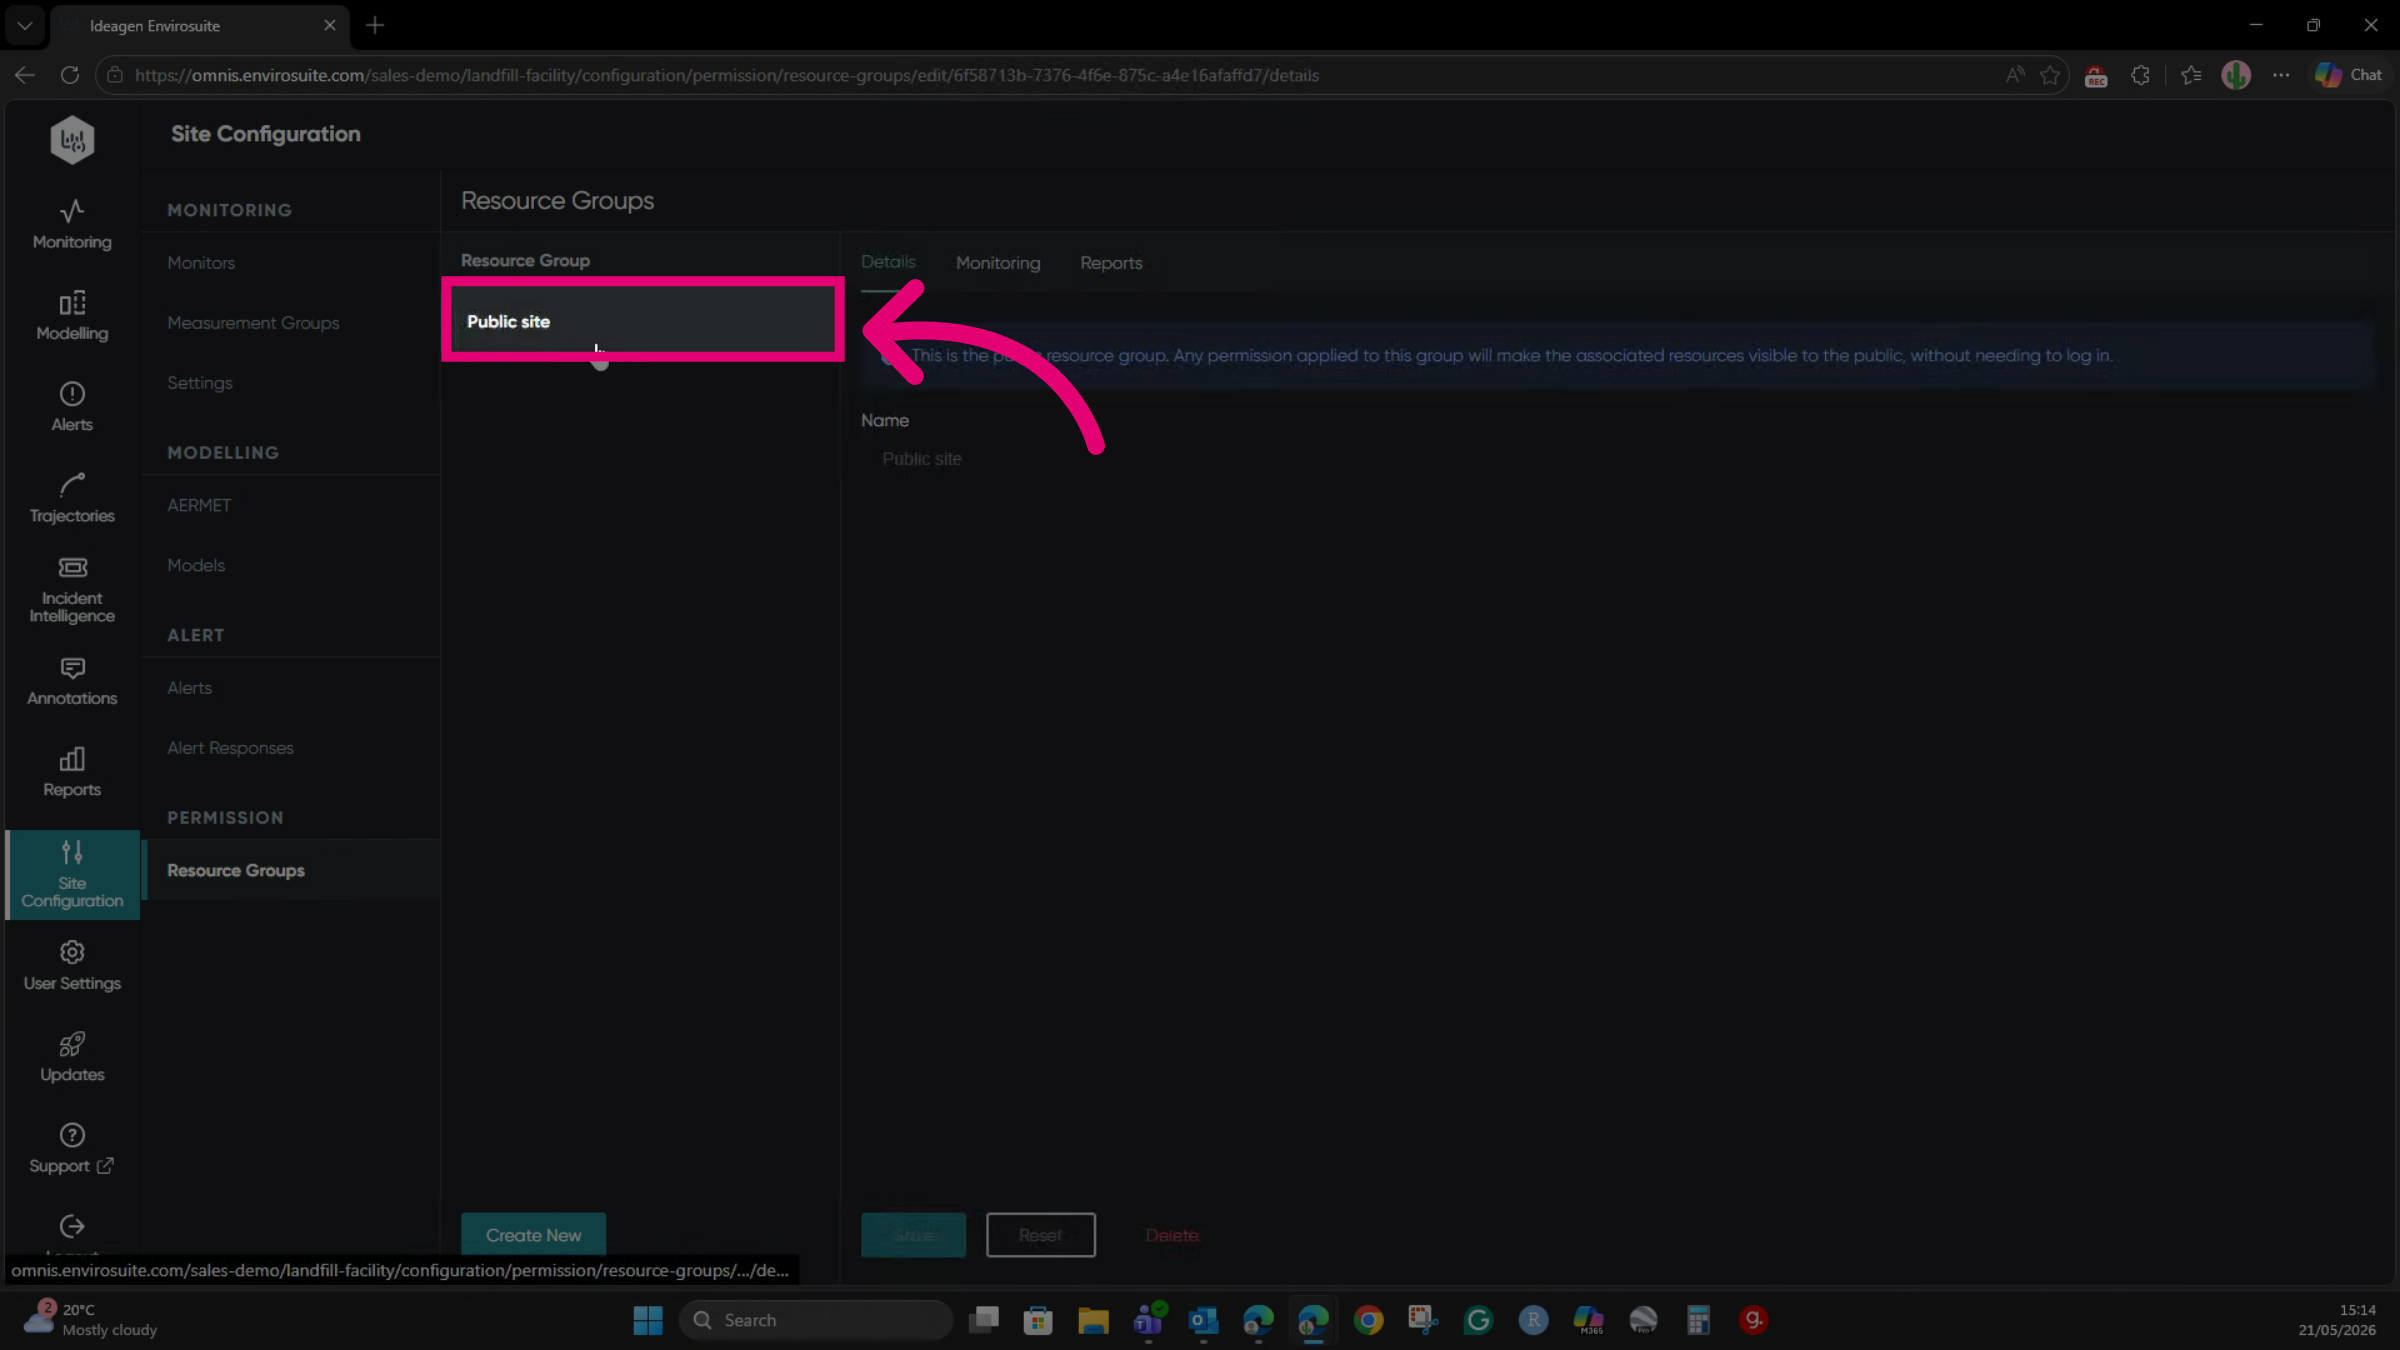Close the Ideagen Envirosuite tab
Viewport: 2400px width, 1350px height.
click(330, 25)
